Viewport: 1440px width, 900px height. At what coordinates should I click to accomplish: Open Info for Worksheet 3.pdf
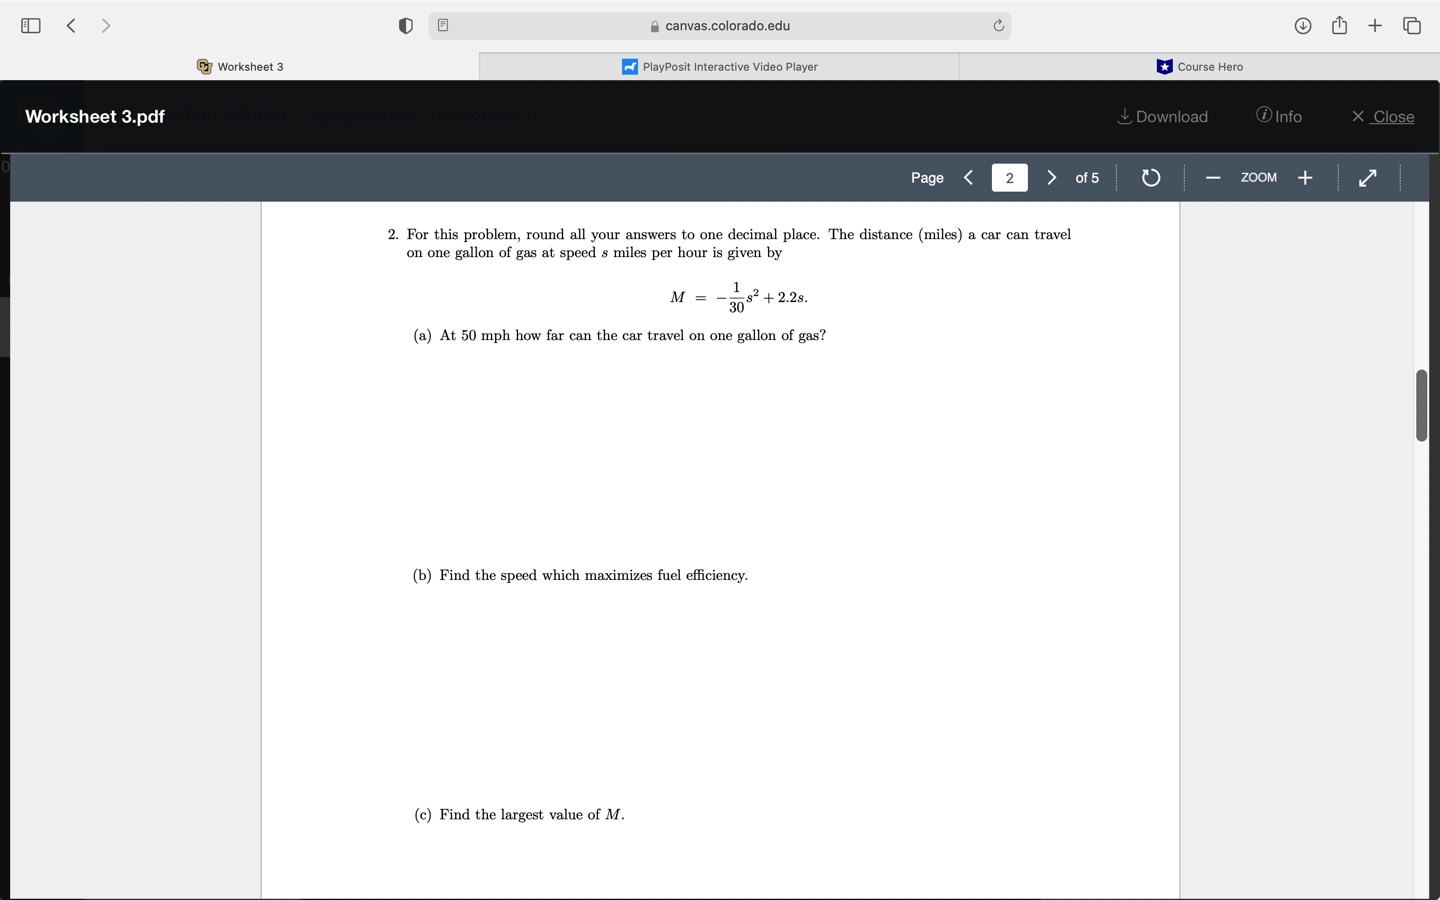click(x=1279, y=116)
